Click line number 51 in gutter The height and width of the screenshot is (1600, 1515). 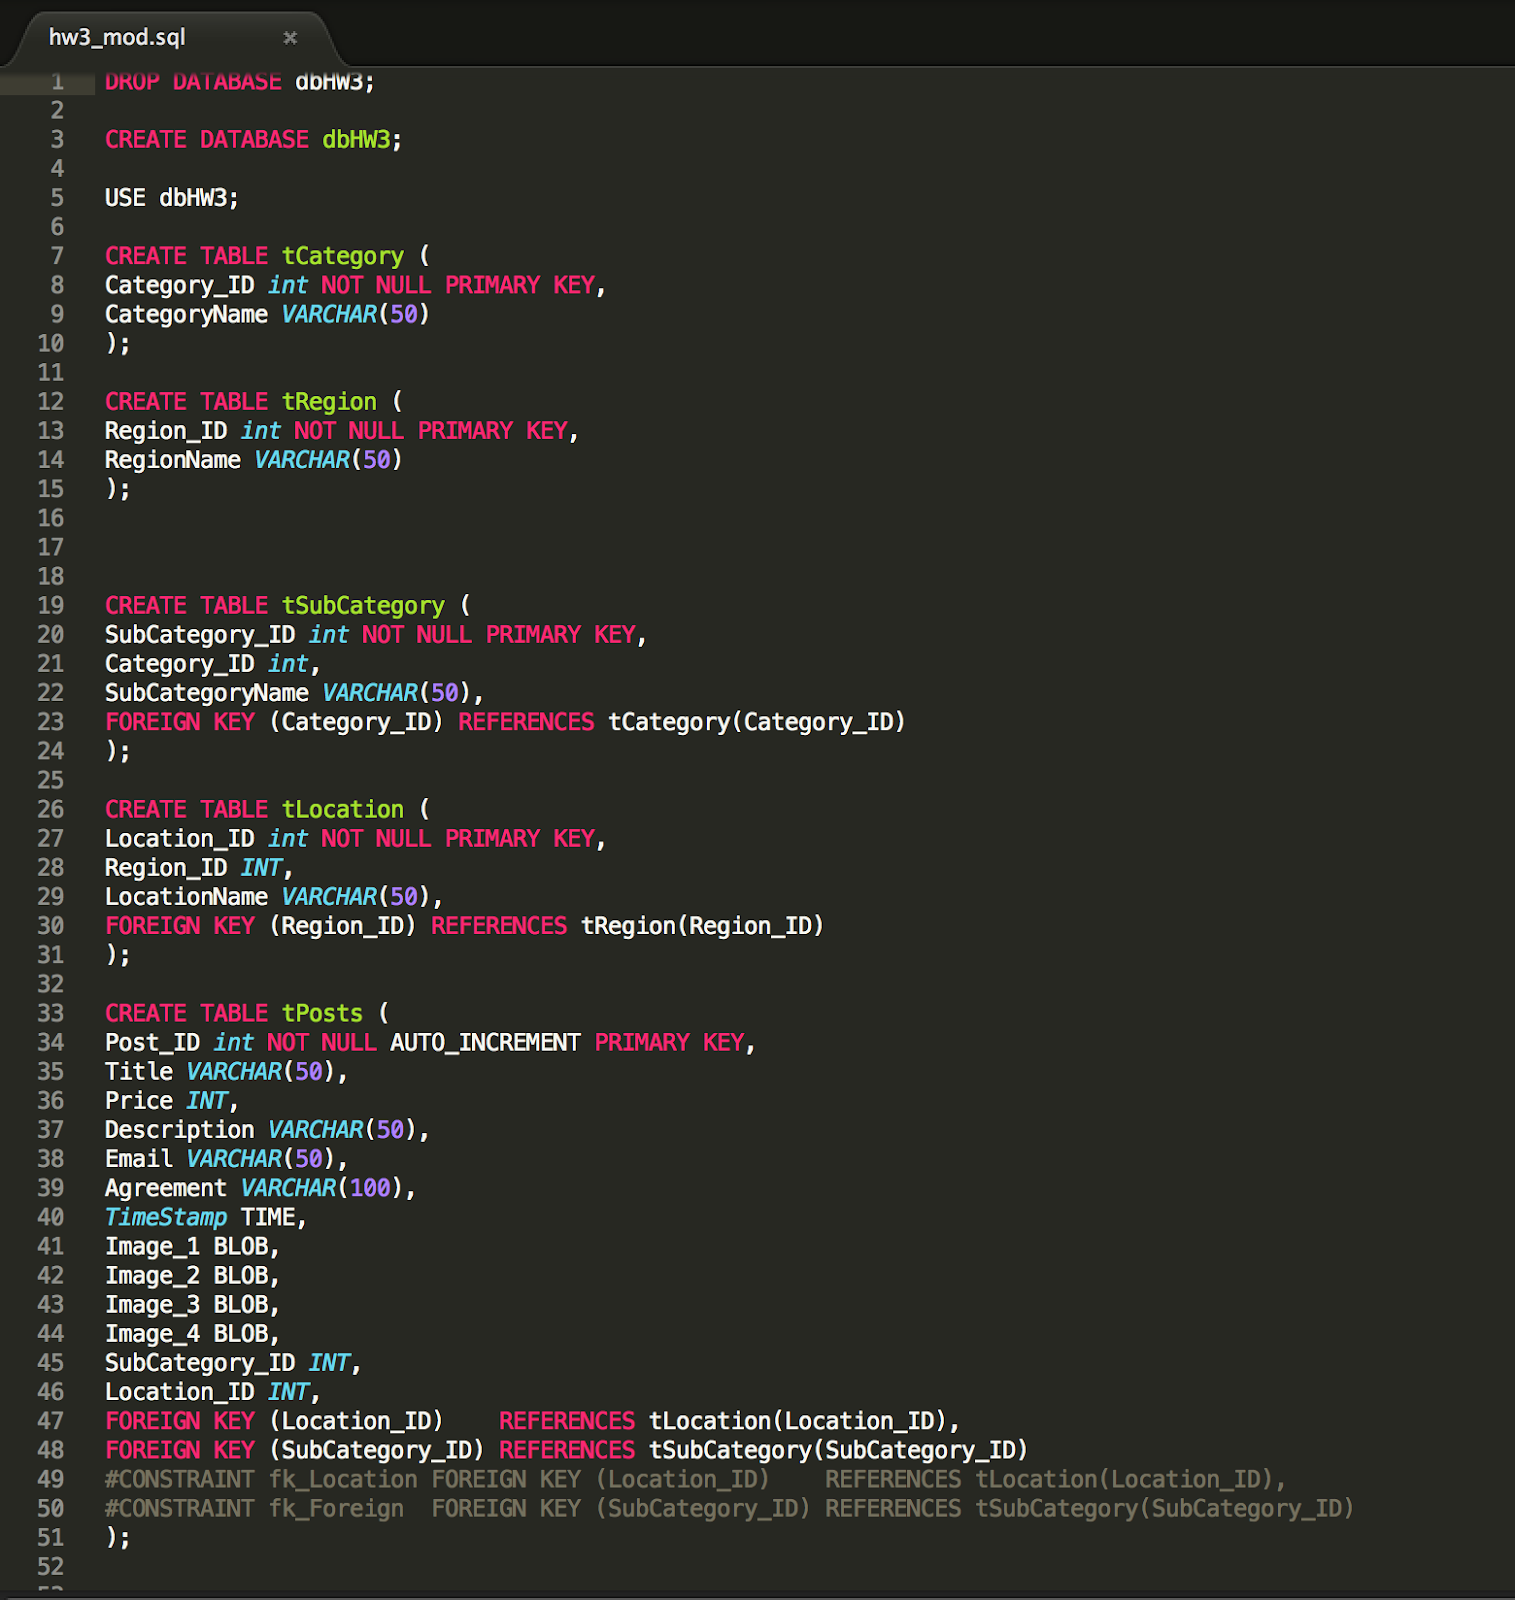tap(50, 1537)
